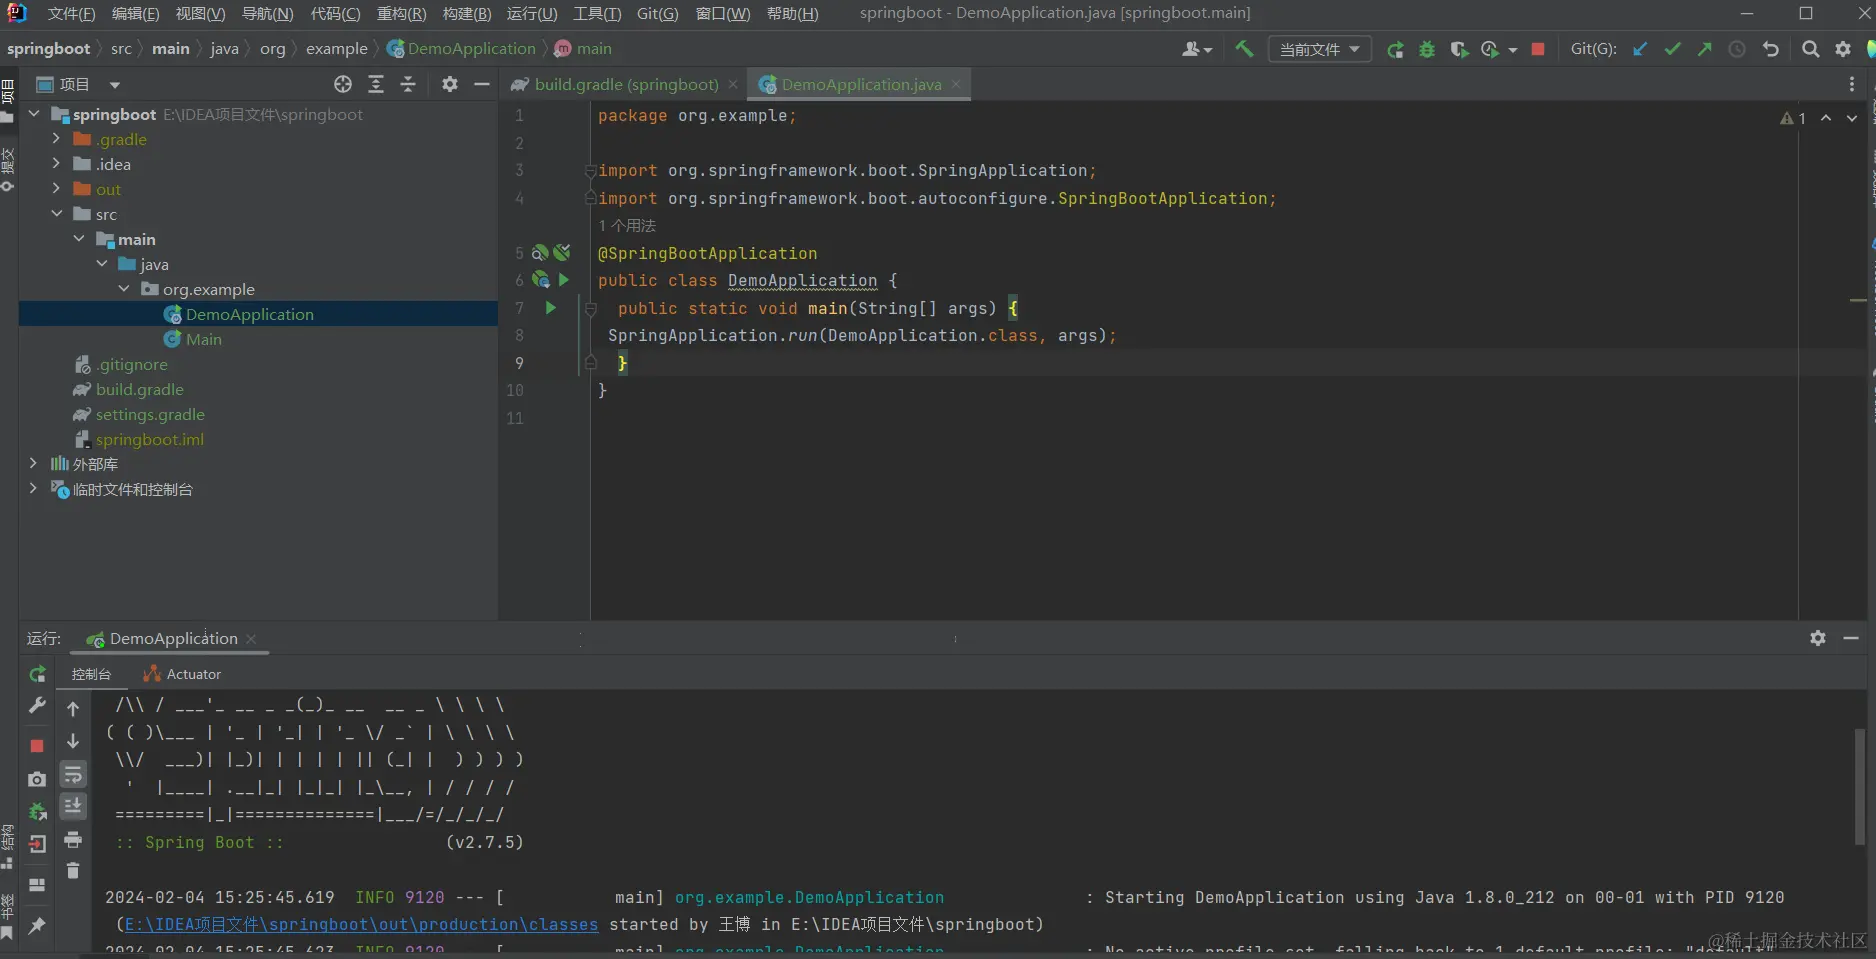
Task: Stop the app with the toolbar red square
Action: pyautogui.click(x=1538, y=49)
